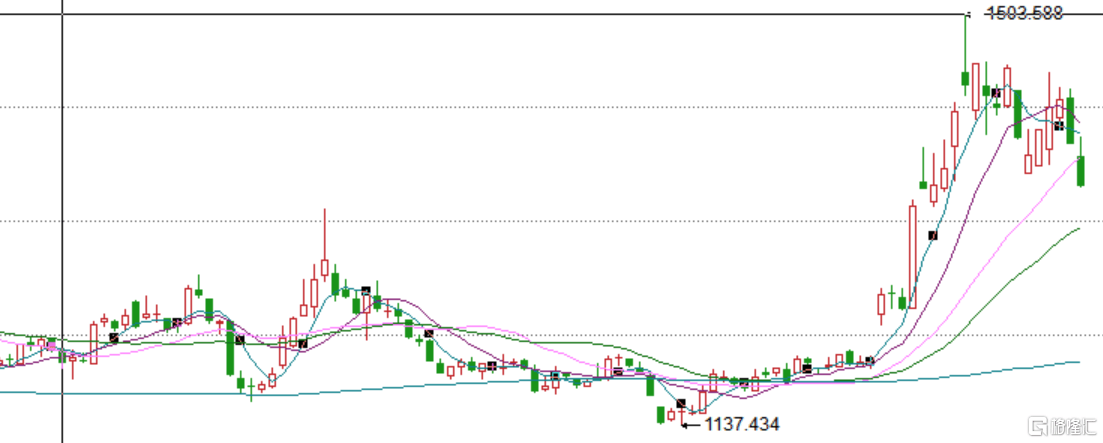Screen dimensions: 1103x443
Task: Select the last green candle on the right
Action: 1081,170
